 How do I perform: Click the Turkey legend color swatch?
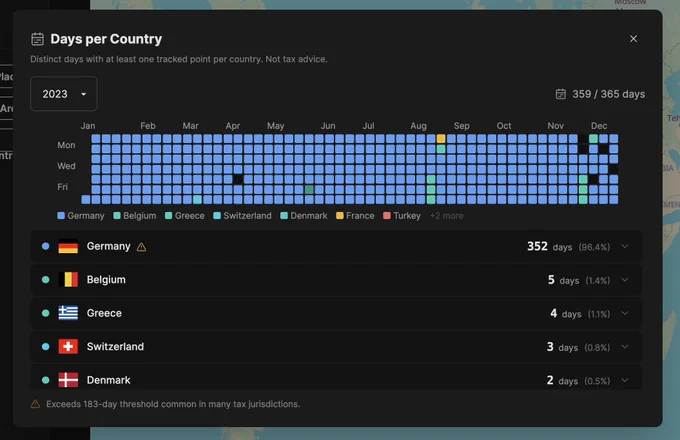pyautogui.click(x=387, y=215)
